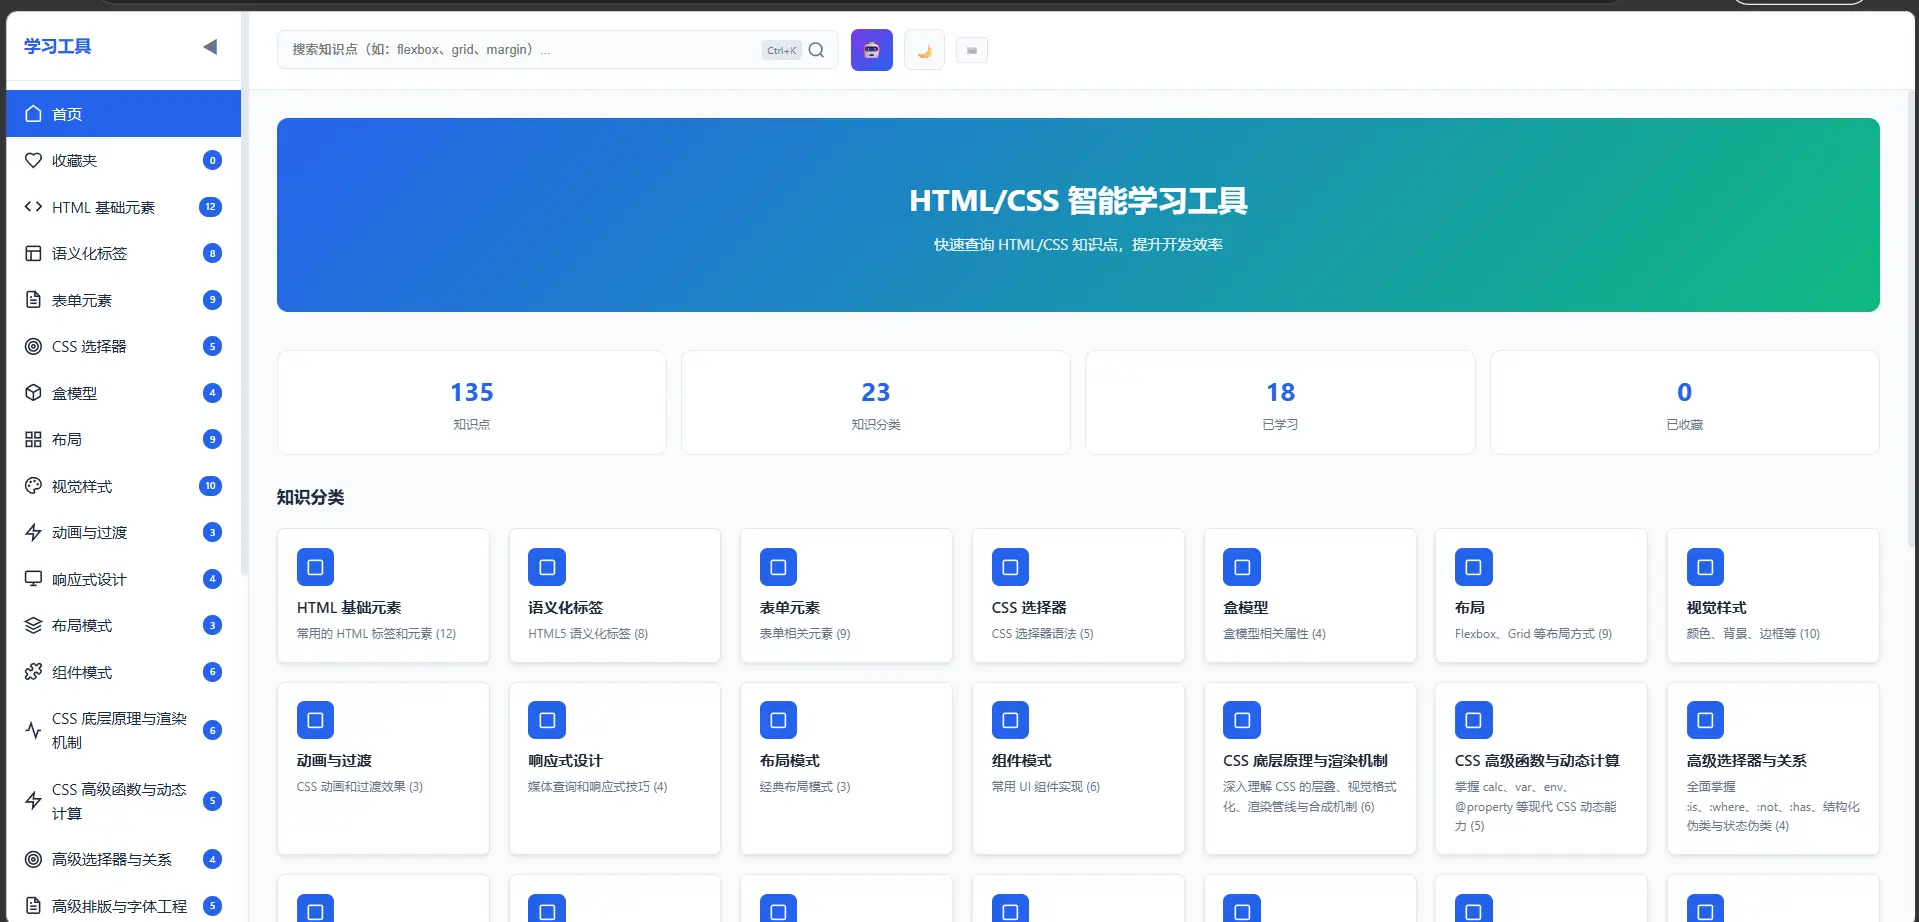
Task: Click the blue icon on CSS 选择器 card
Action: [1010, 567]
